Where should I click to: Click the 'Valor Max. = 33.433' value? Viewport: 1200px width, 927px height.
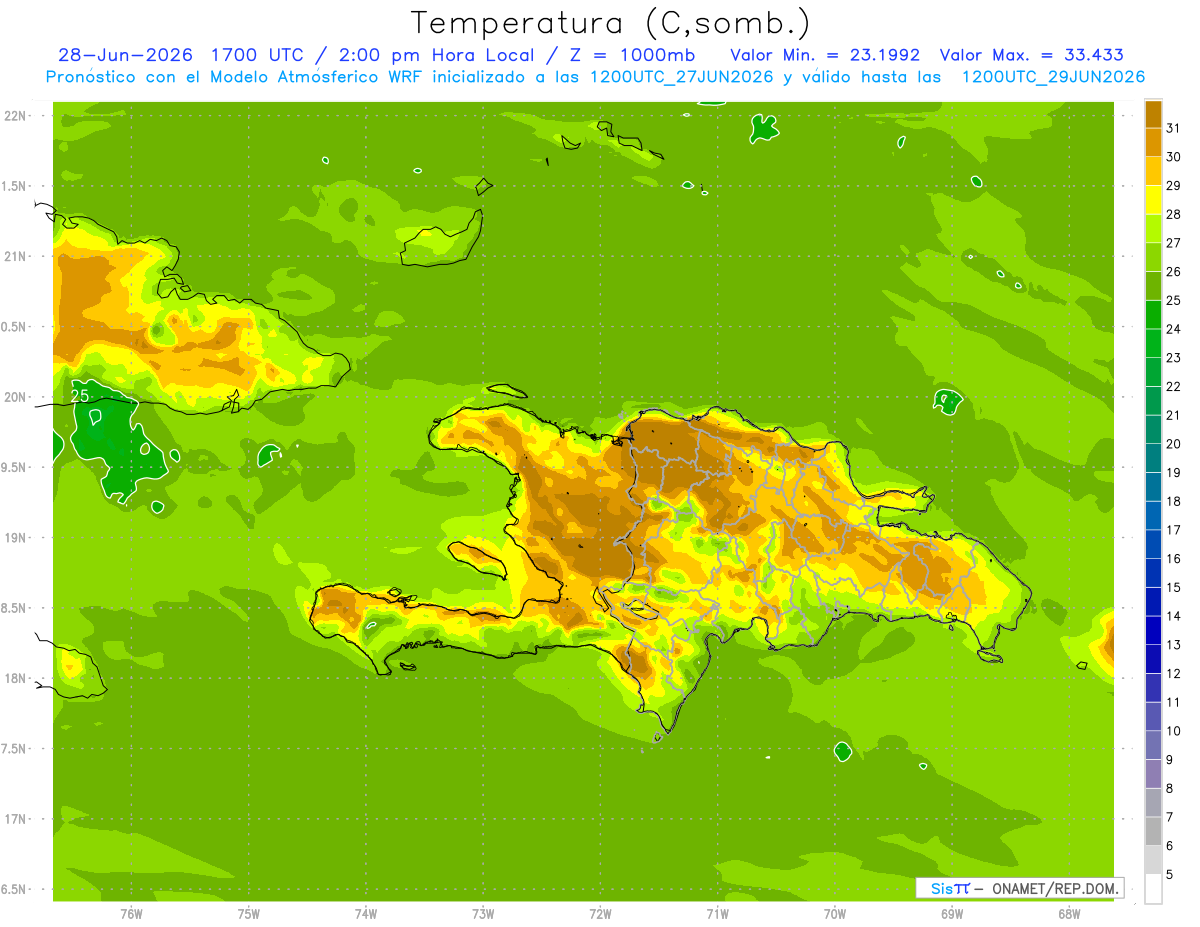[1032, 55]
